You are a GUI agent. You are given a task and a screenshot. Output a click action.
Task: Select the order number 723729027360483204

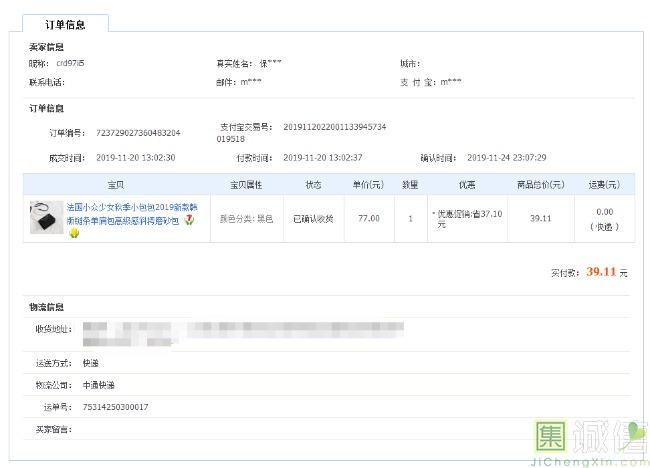pos(138,132)
